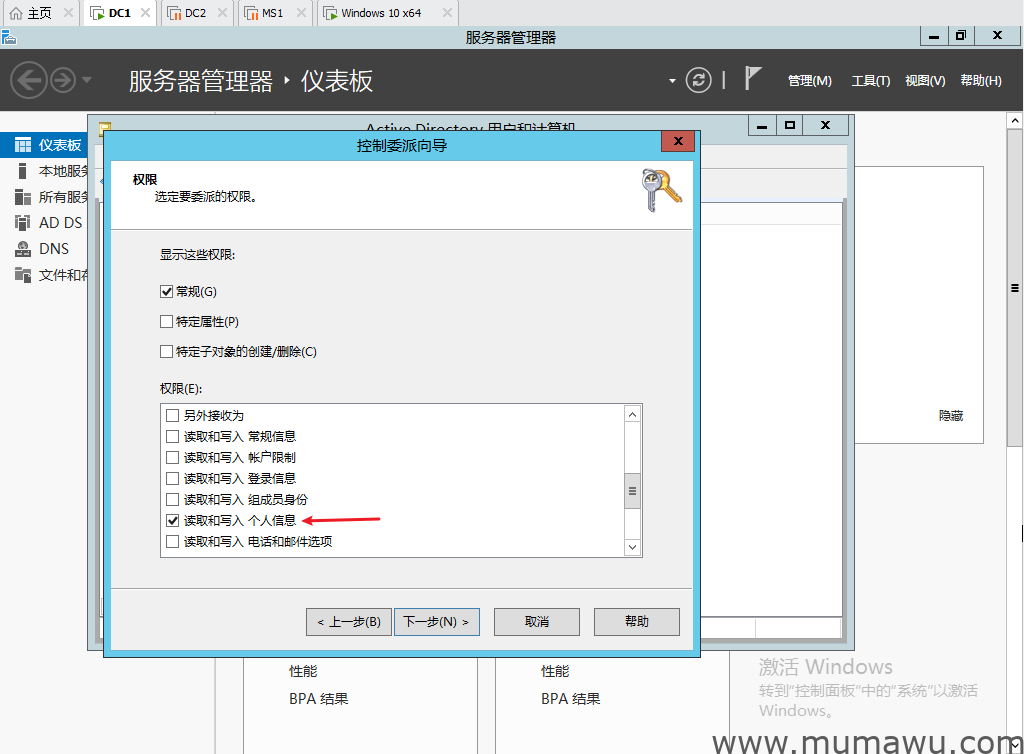Select 所有服务器 in the sidebar

47,196
